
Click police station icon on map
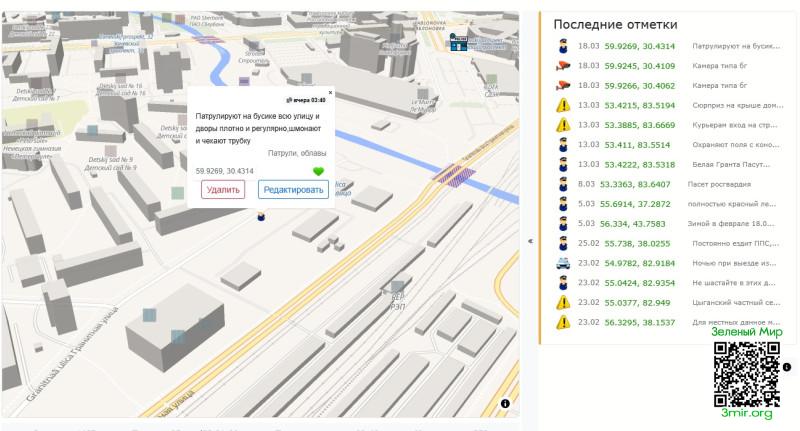pyautogui.click(x=459, y=41)
